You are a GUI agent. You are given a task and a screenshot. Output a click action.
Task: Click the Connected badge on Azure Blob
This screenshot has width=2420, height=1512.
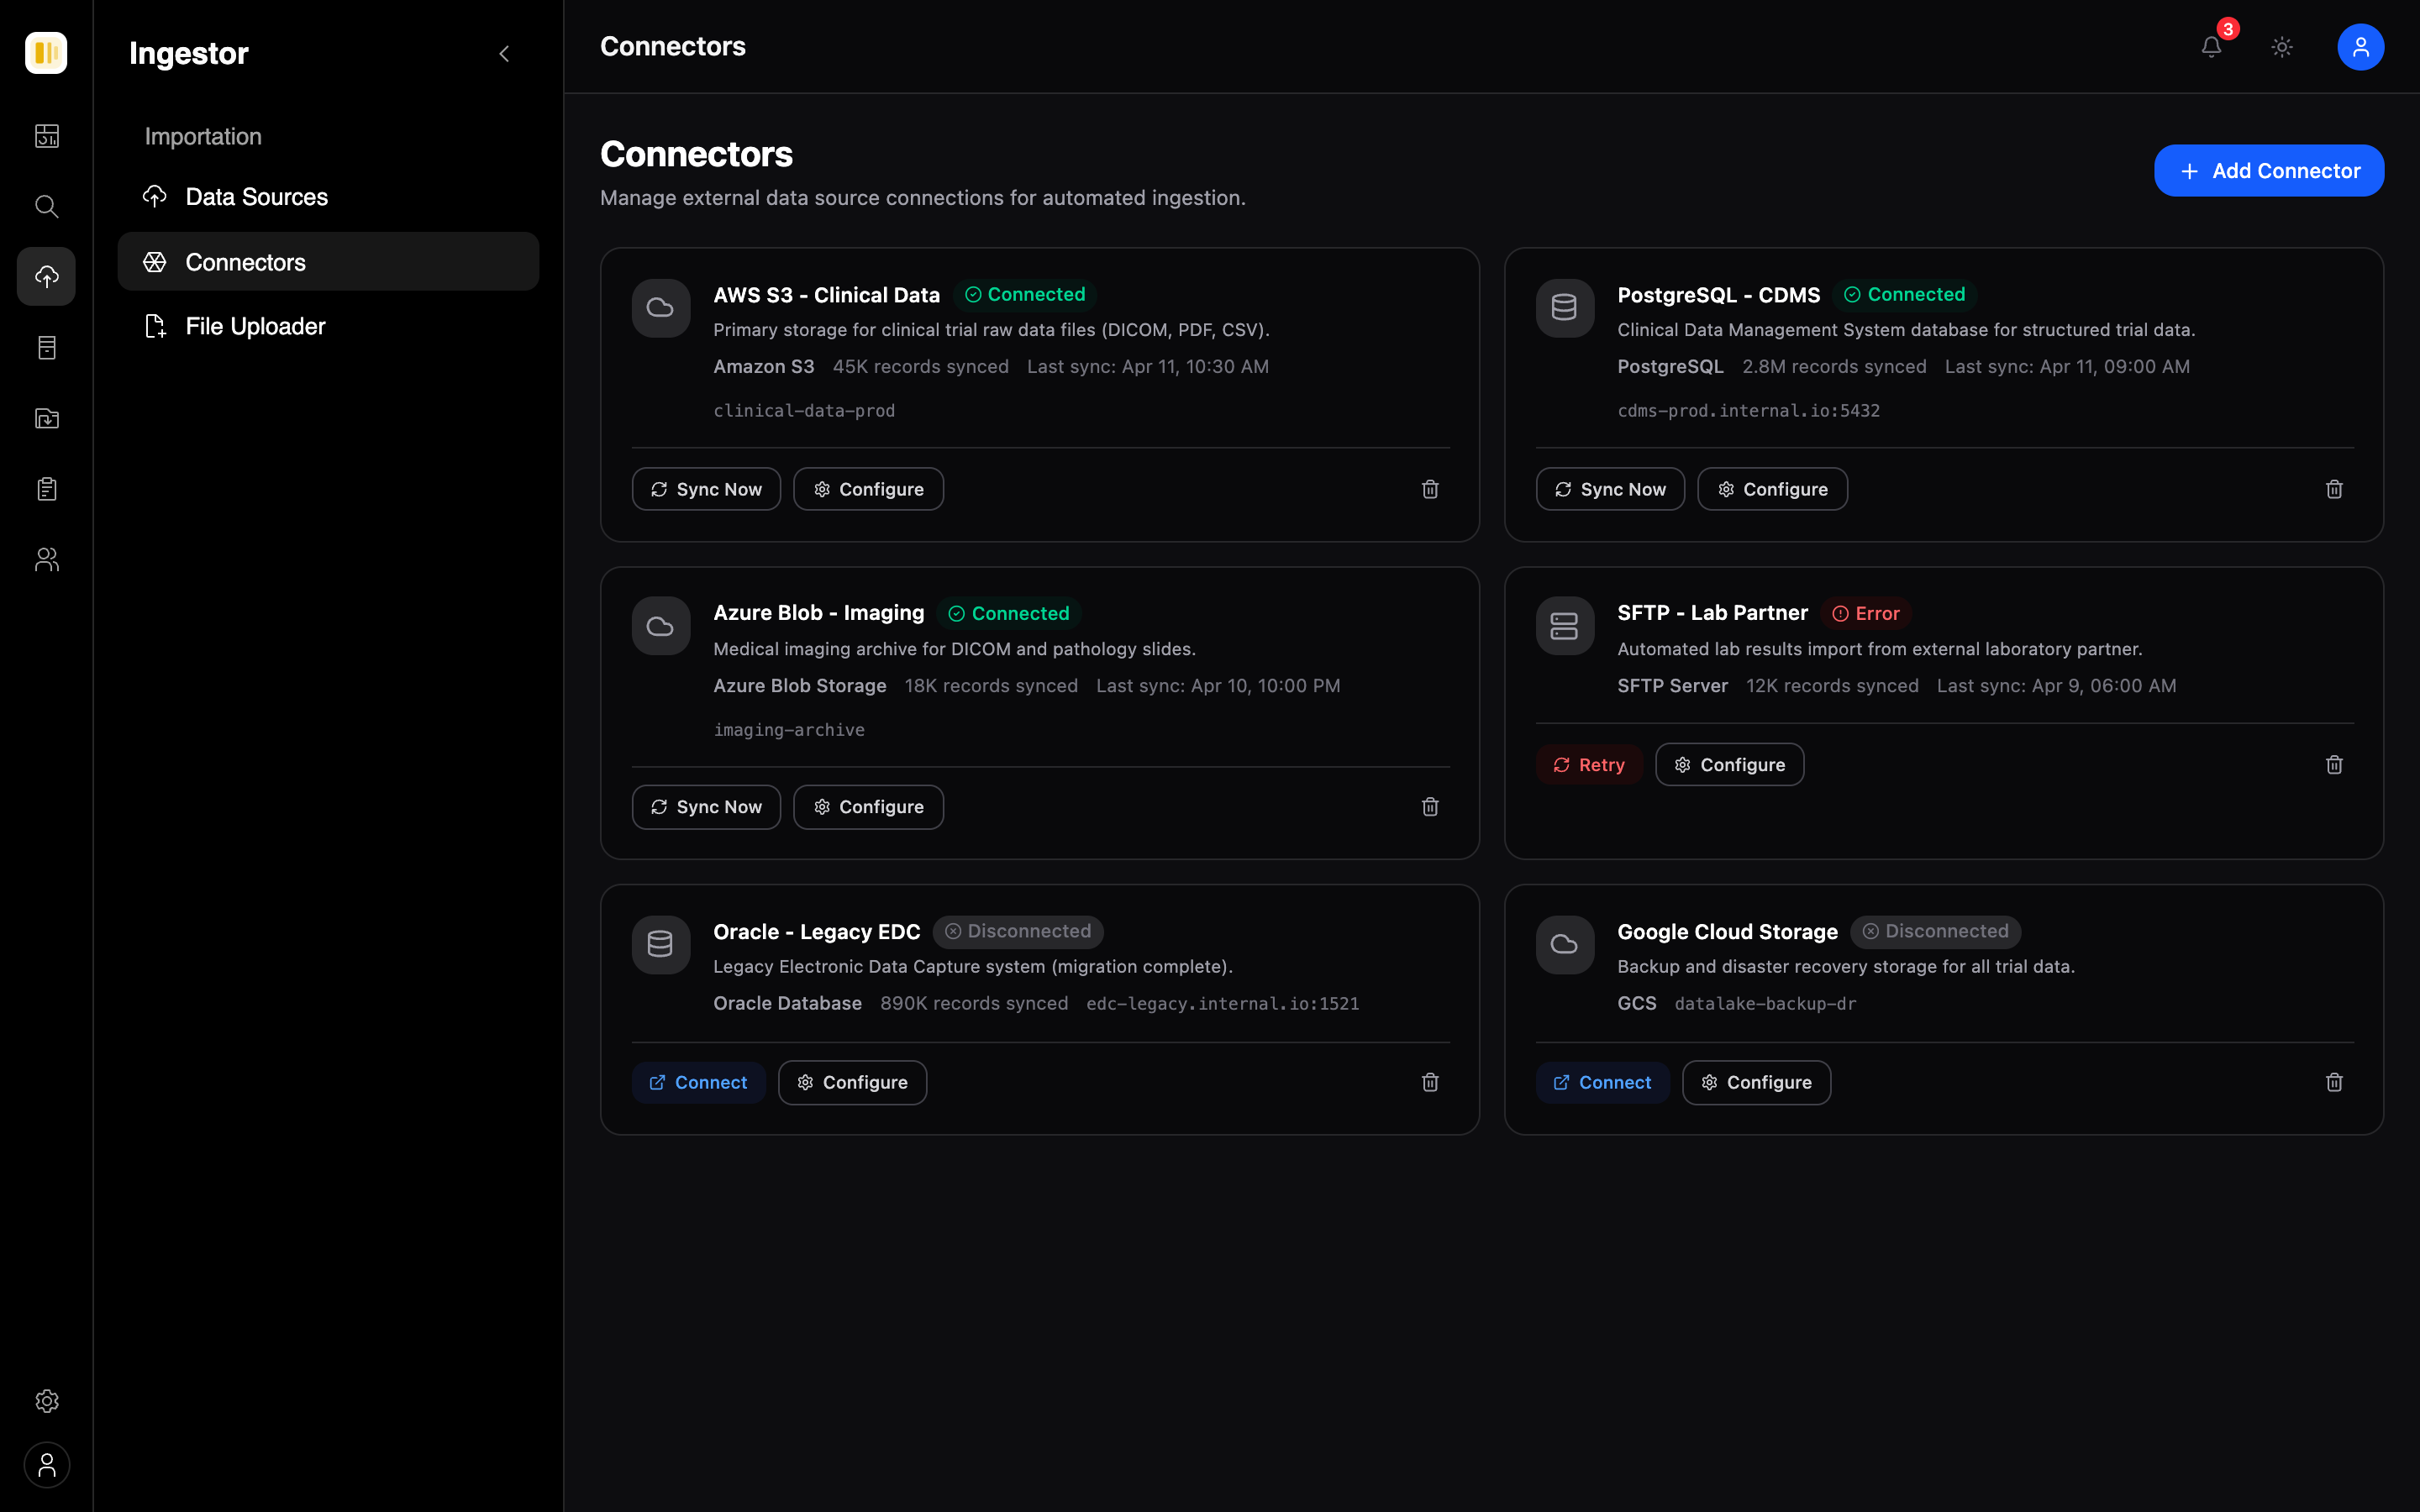pyautogui.click(x=1009, y=613)
